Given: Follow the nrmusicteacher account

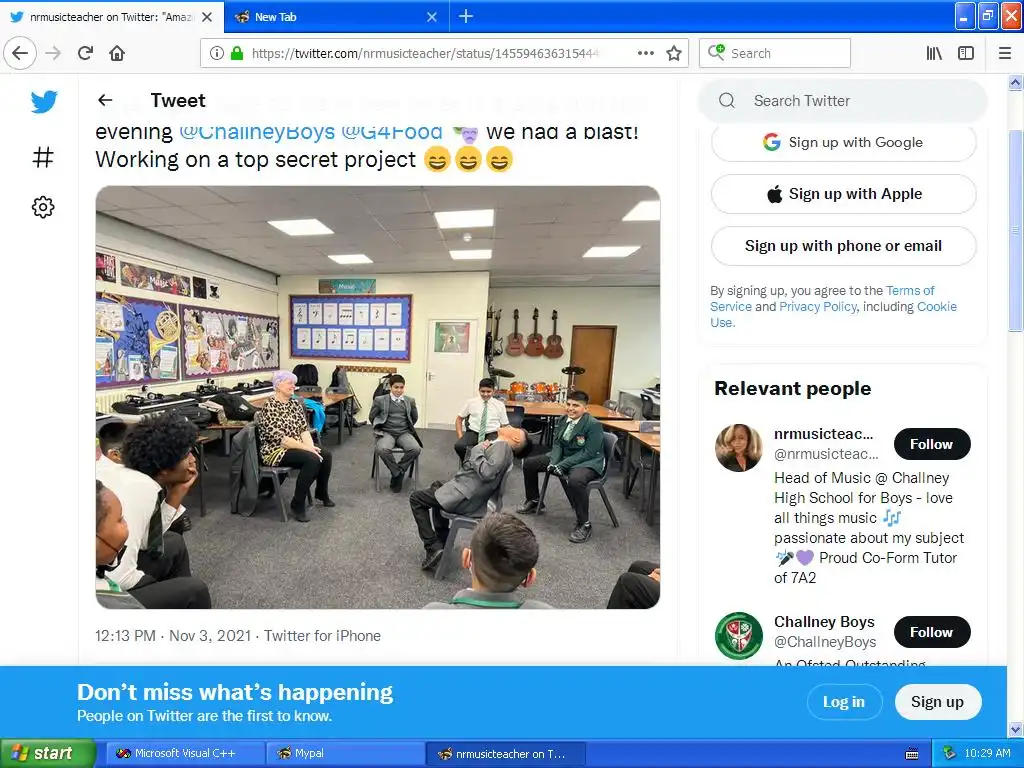Looking at the screenshot, I should click(x=931, y=444).
